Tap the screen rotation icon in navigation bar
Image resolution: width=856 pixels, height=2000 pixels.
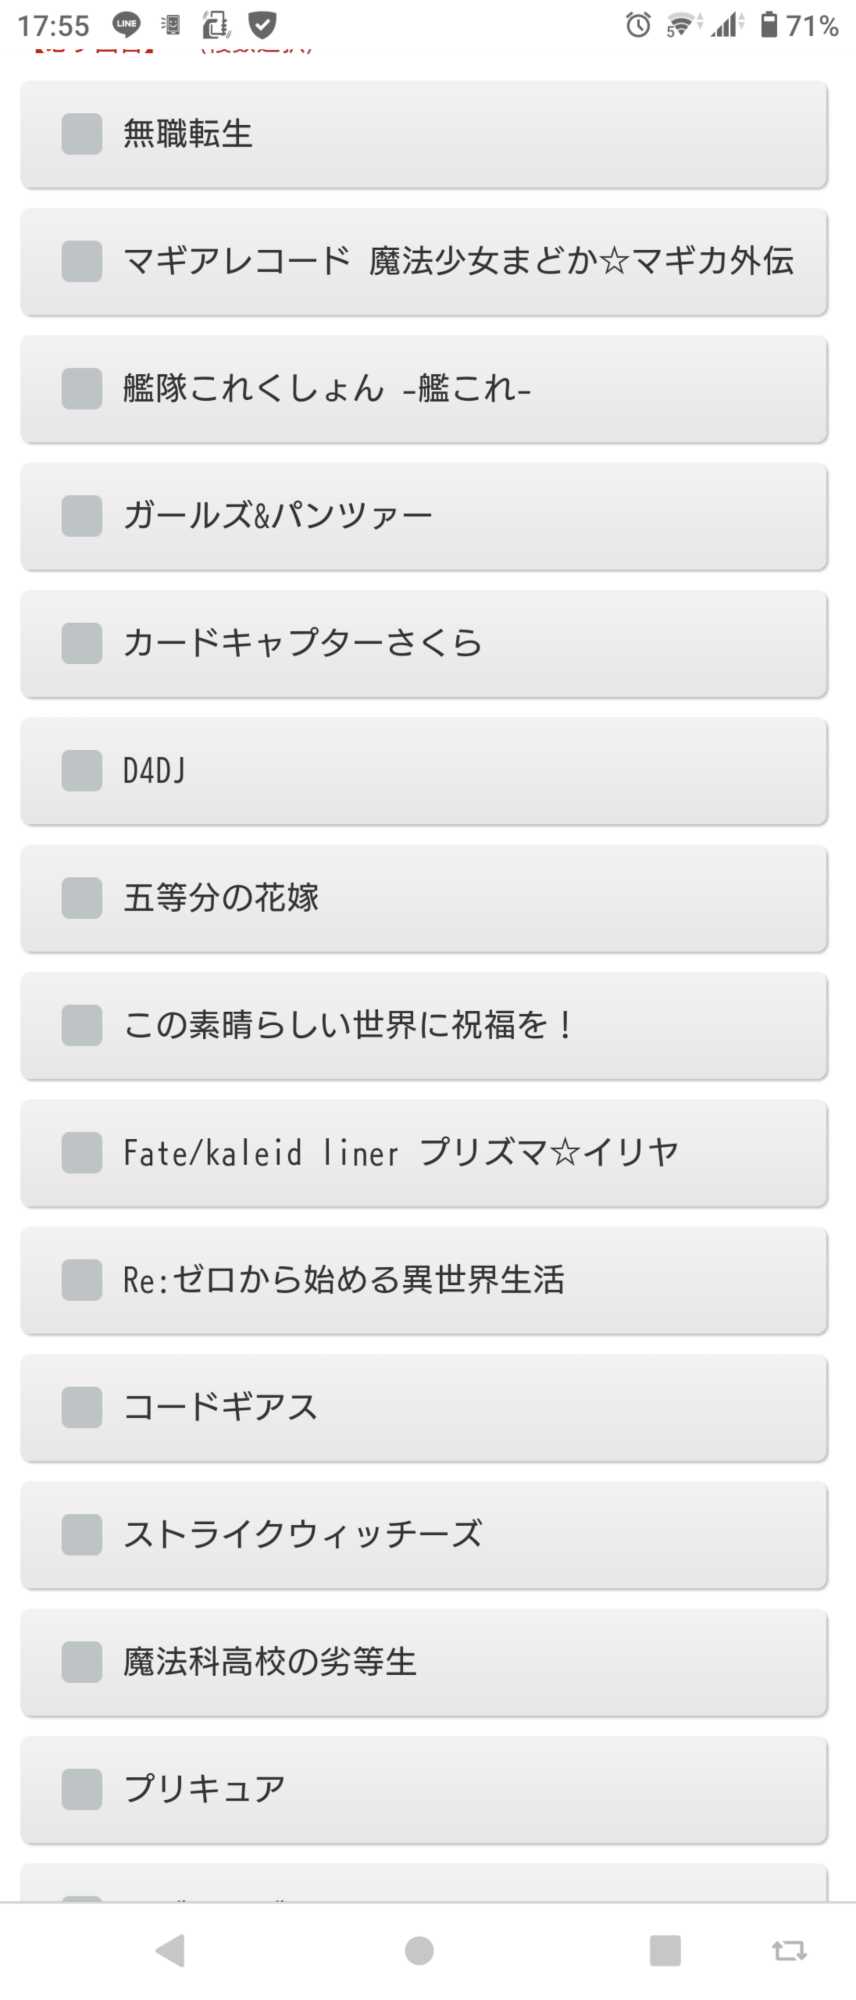(x=789, y=1950)
